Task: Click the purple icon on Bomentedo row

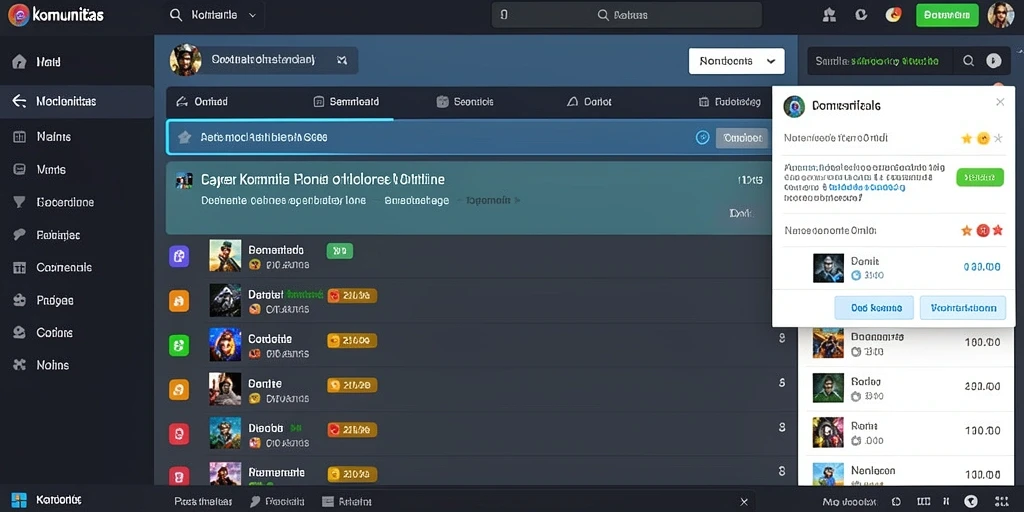Action: 179,256
